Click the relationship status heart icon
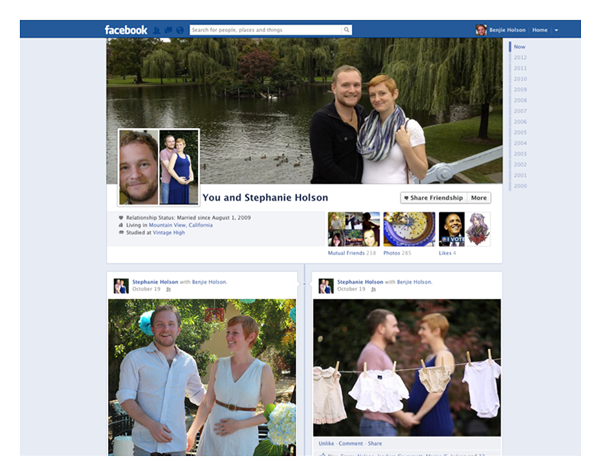The image size is (600, 475). pos(121,217)
